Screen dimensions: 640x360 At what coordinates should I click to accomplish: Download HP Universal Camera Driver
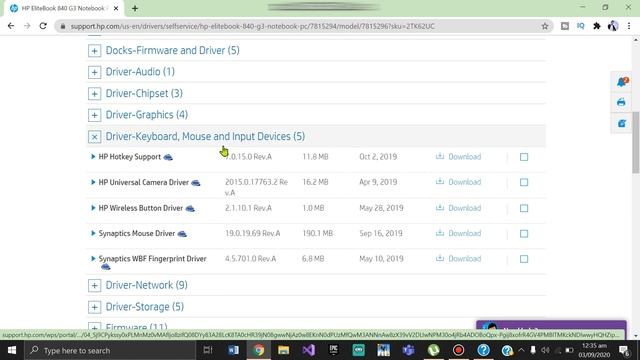[458, 182]
